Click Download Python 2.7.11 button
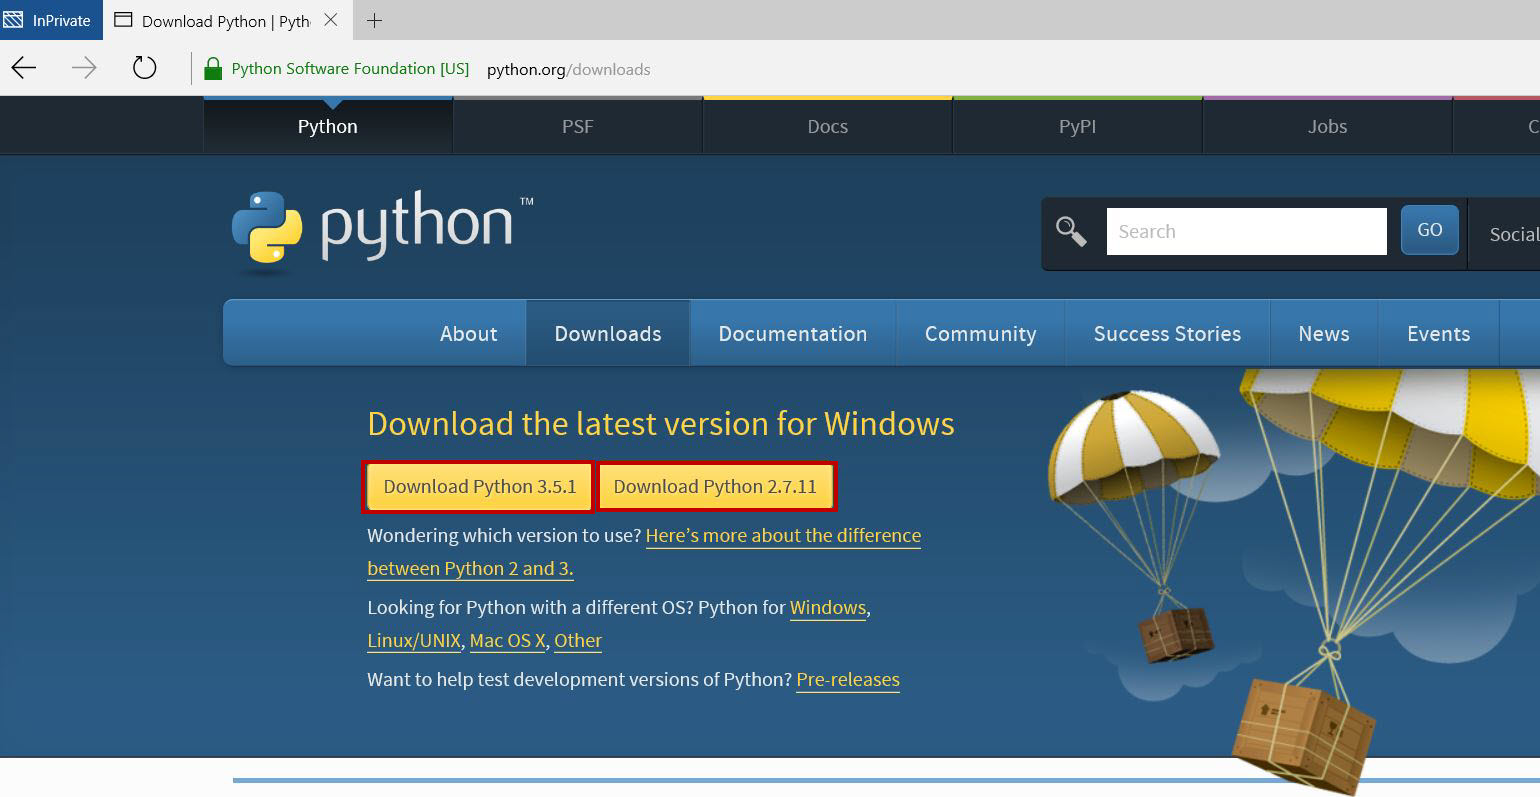Image resolution: width=1540 pixels, height=797 pixels. 715,487
